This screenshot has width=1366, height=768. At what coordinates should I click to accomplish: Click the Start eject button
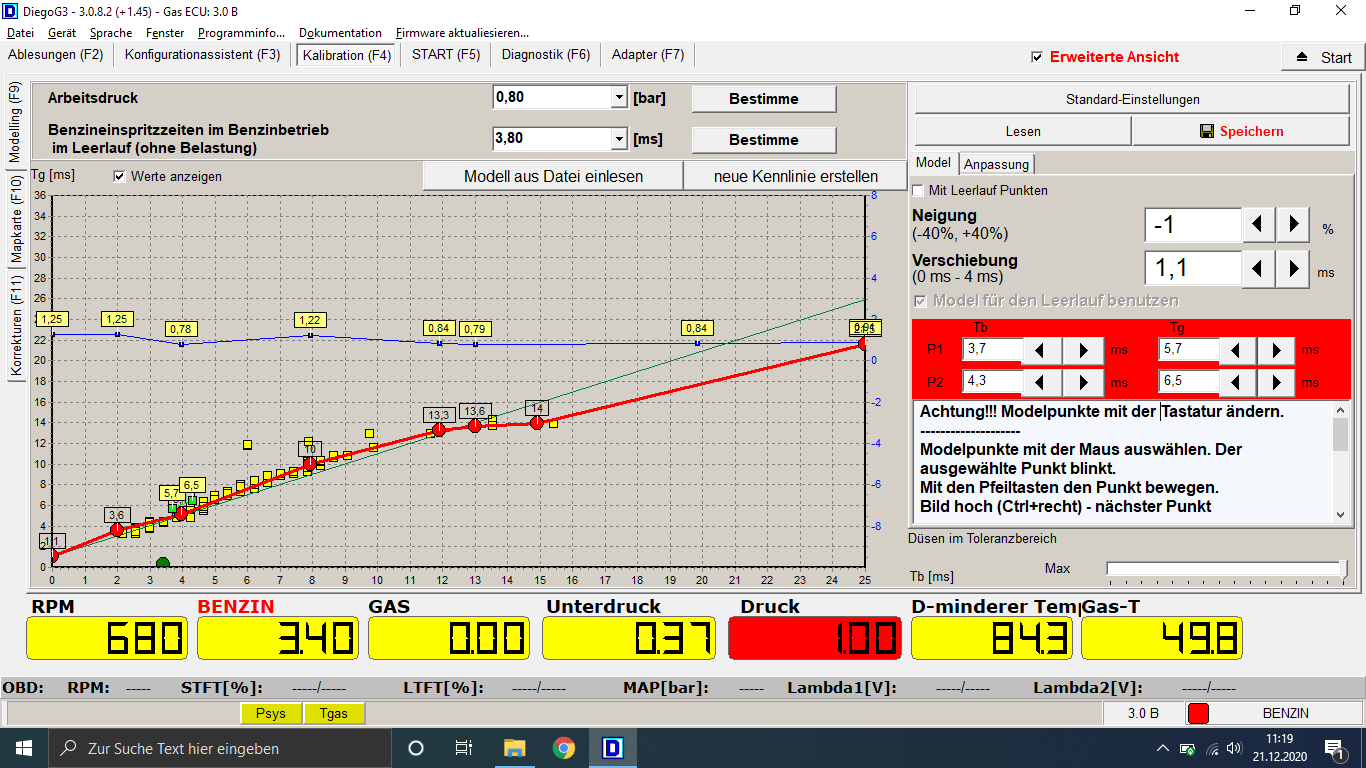tap(1323, 57)
